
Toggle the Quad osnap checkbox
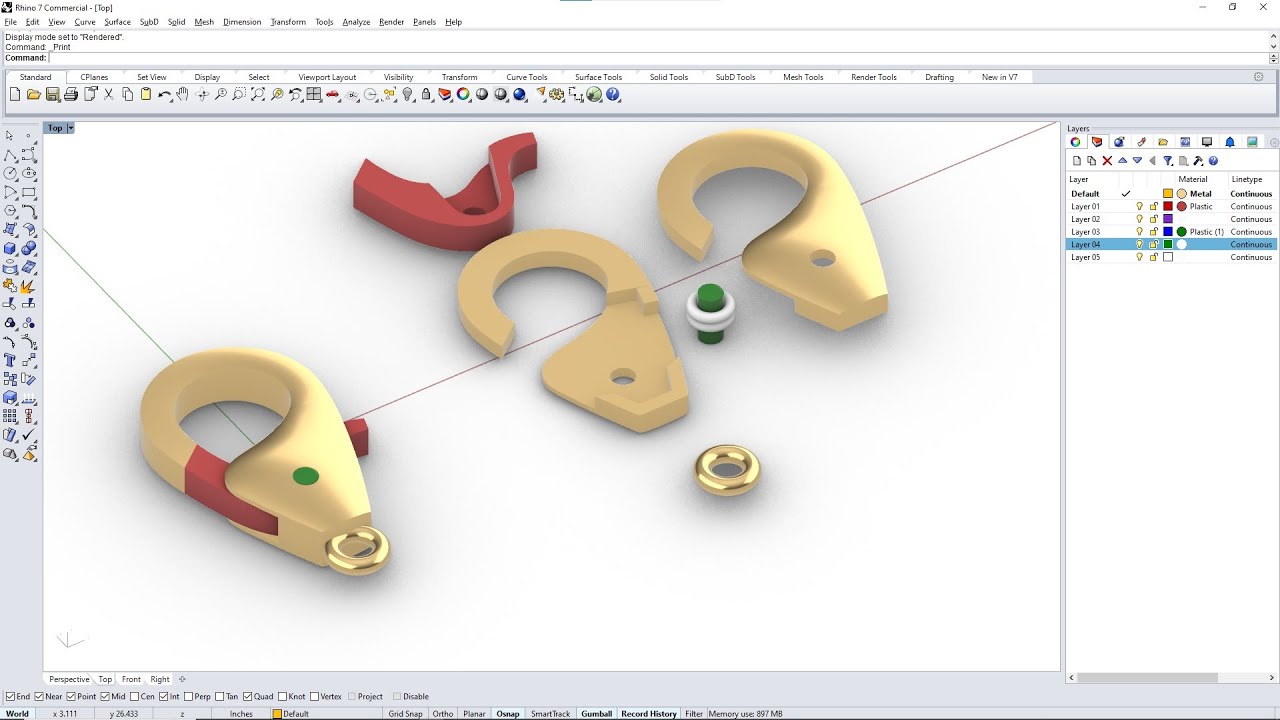[248, 697]
